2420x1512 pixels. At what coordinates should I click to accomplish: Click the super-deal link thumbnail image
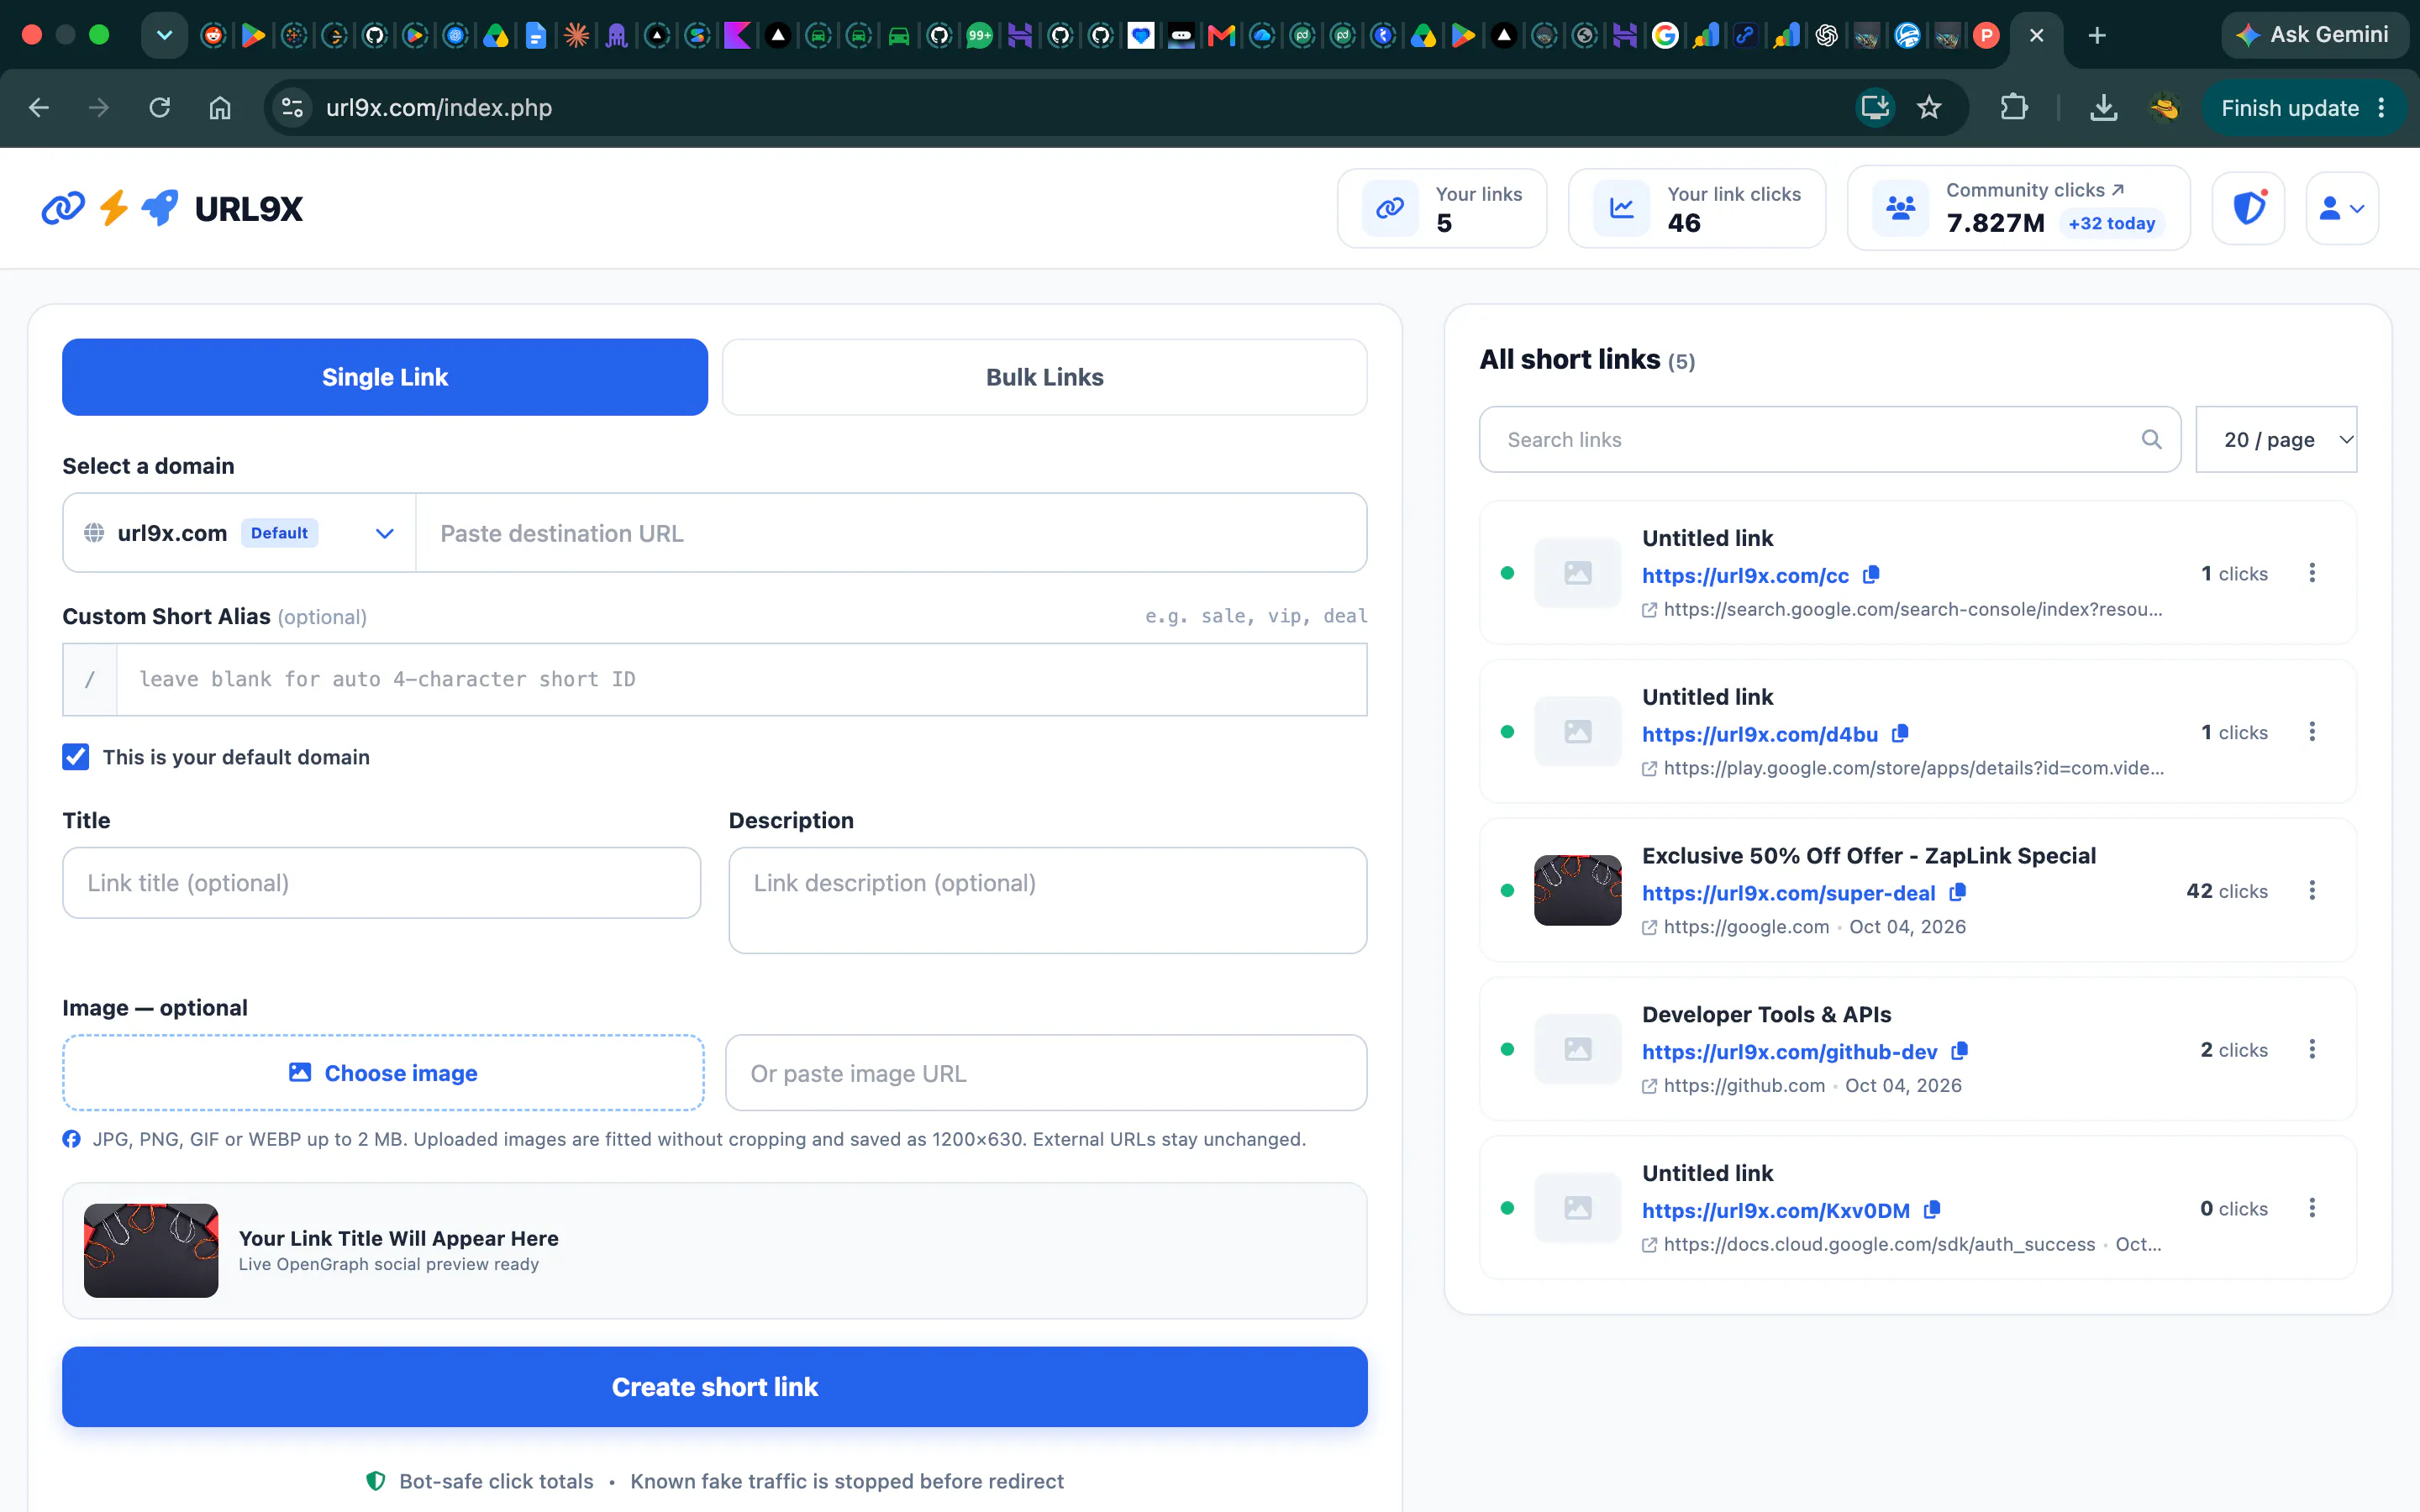coord(1577,890)
